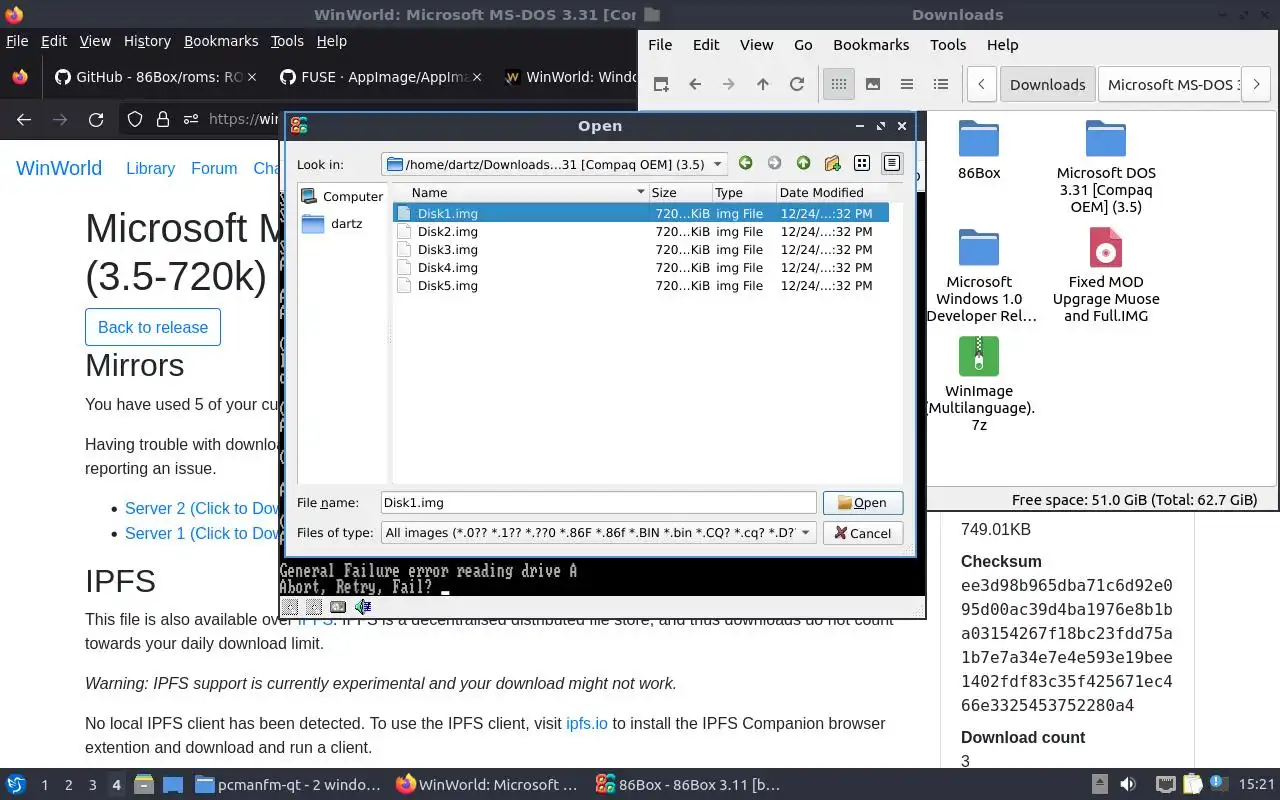Sort file list by Type column
1280x800 pixels.
[x=744, y=192]
